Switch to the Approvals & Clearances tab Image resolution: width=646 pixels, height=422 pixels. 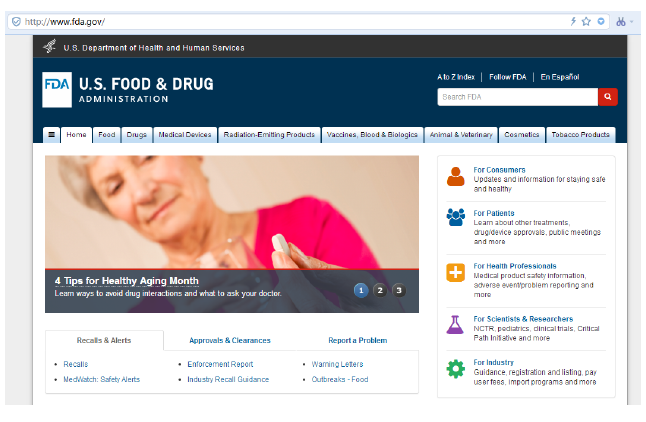[230, 340]
